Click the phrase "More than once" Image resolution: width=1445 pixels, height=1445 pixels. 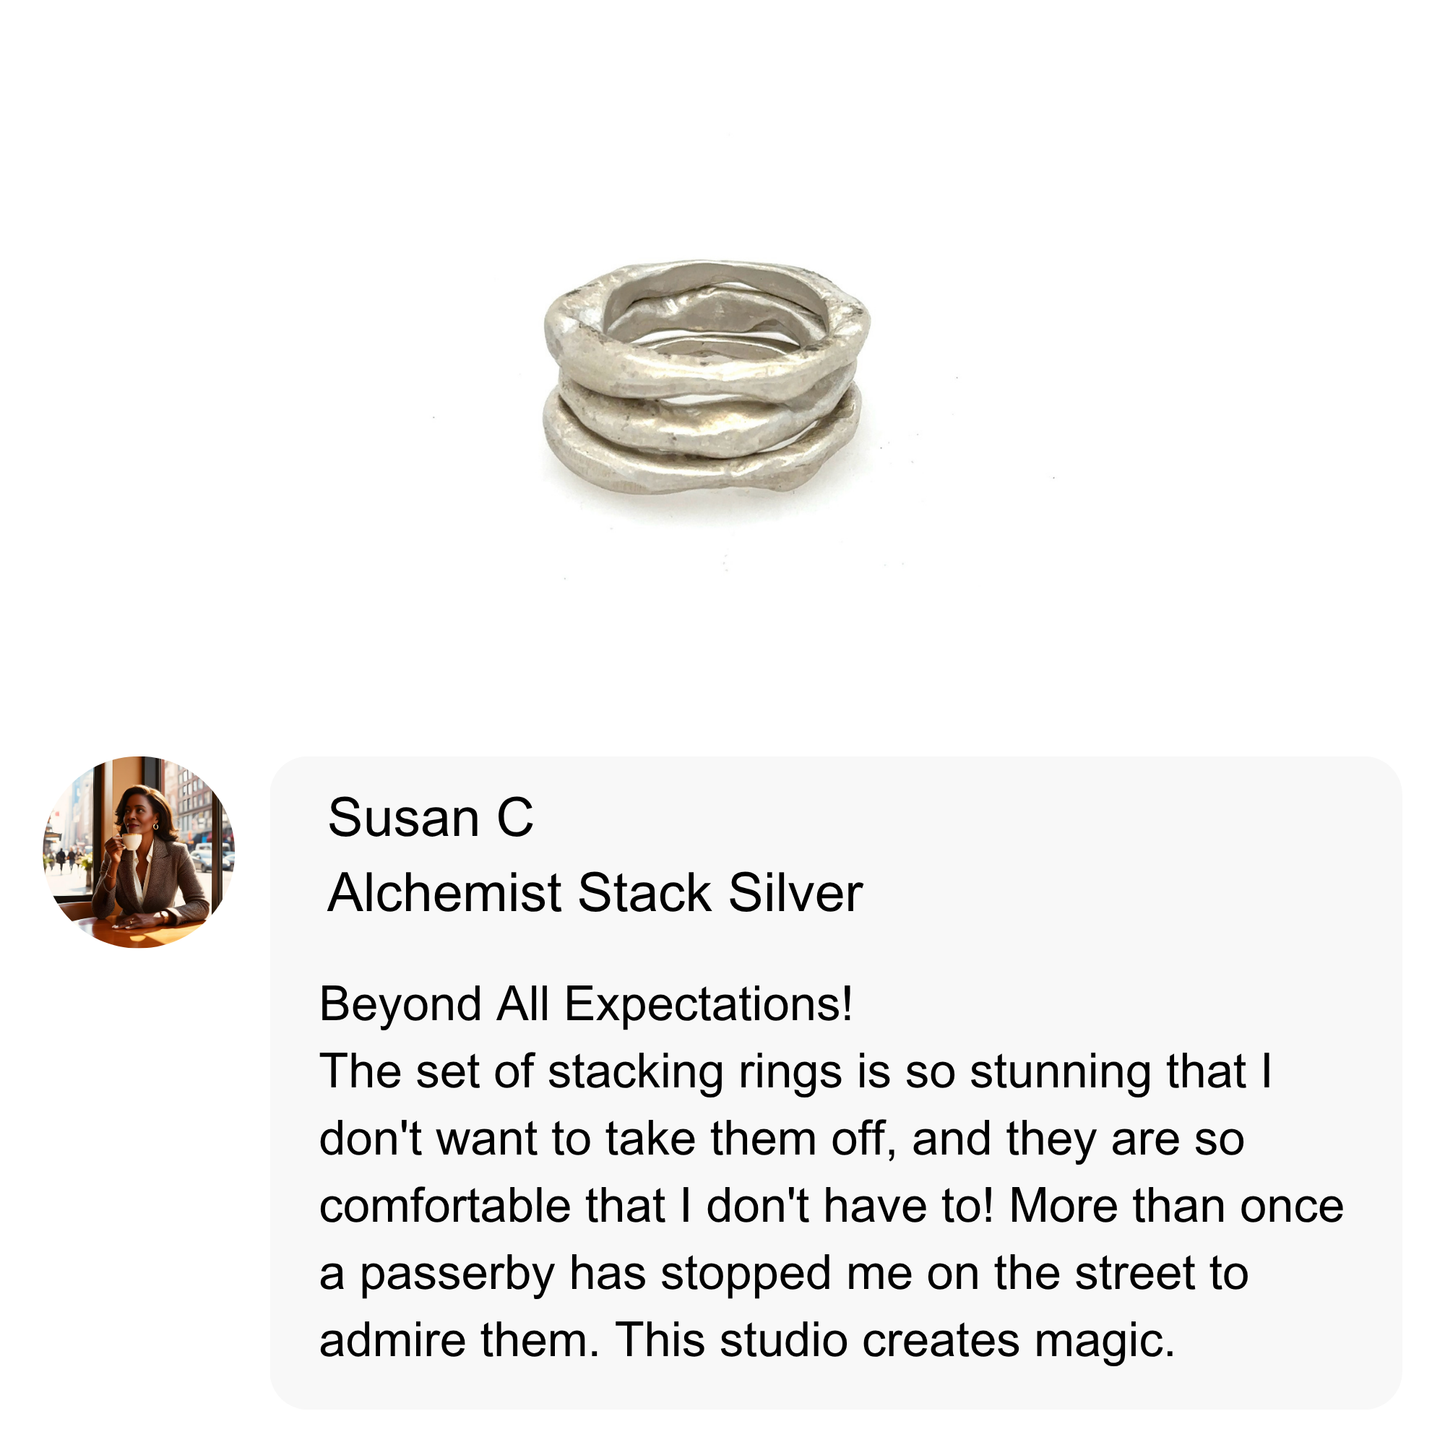[1176, 1206]
